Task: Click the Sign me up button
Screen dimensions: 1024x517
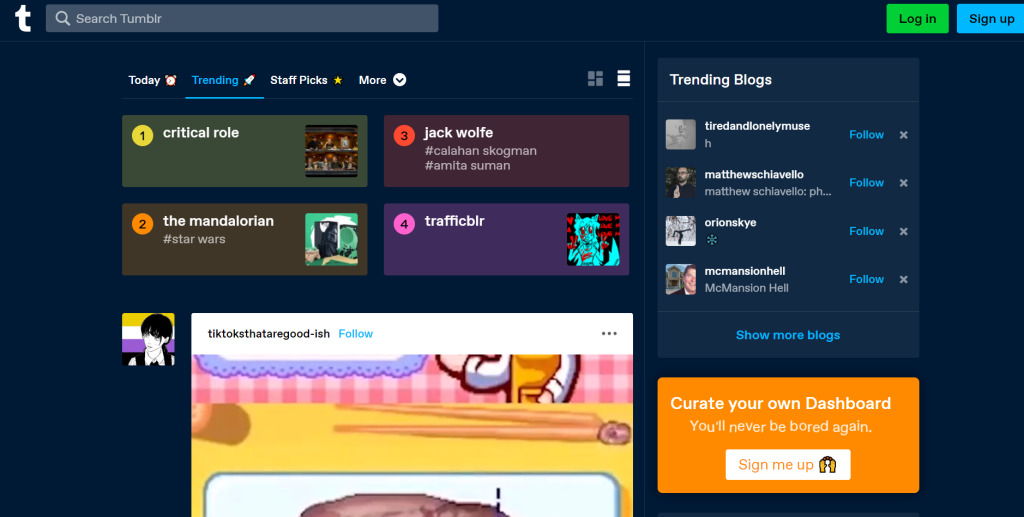Action: coord(788,465)
